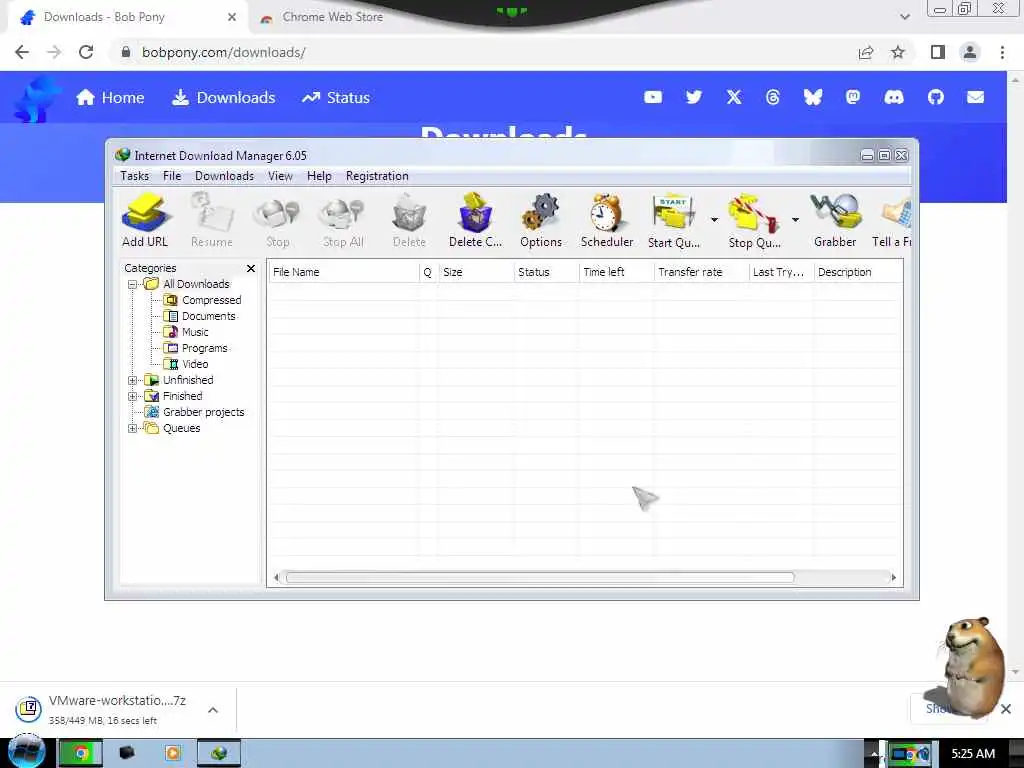The image size is (1024, 768).
Task: Open the Registration menu
Action: point(377,176)
